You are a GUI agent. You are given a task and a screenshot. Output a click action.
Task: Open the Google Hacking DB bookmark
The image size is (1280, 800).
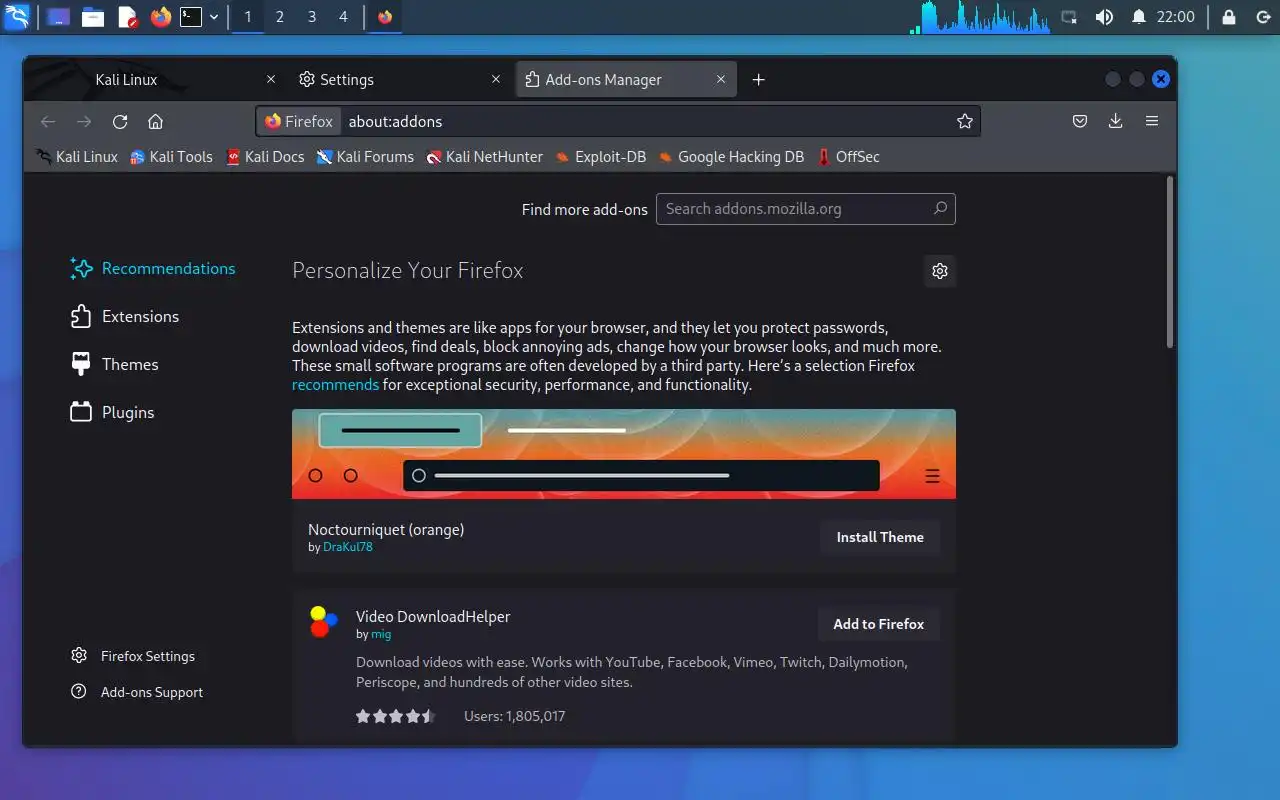pos(730,157)
